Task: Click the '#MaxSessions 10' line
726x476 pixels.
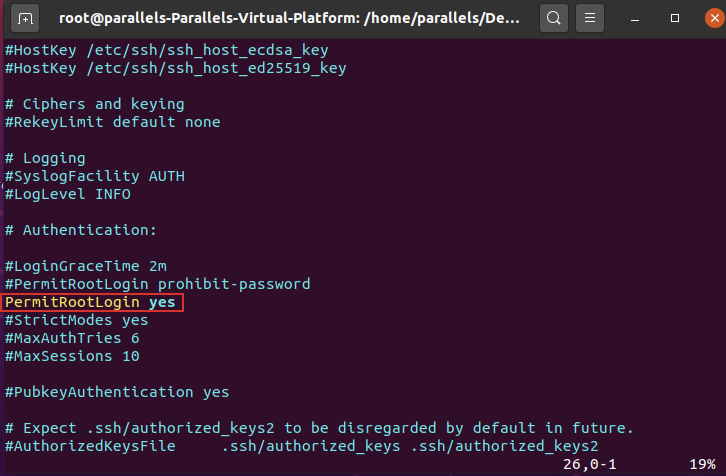Action: click(x=72, y=356)
